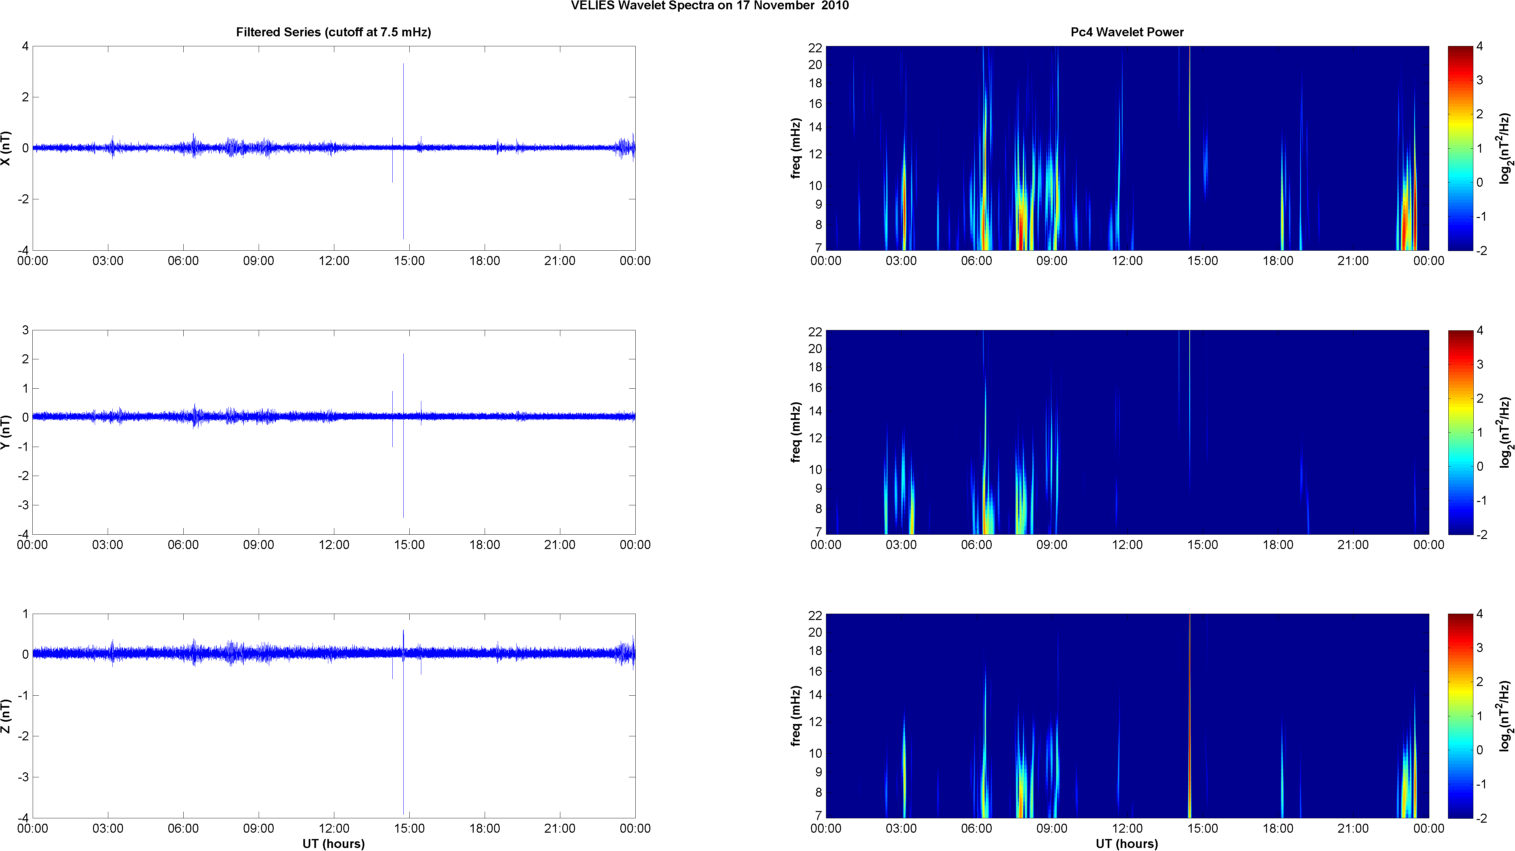Viewport: 1515px width, 851px height.
Task: Select the Z (nT) axis label
Action: pos(8,716)
